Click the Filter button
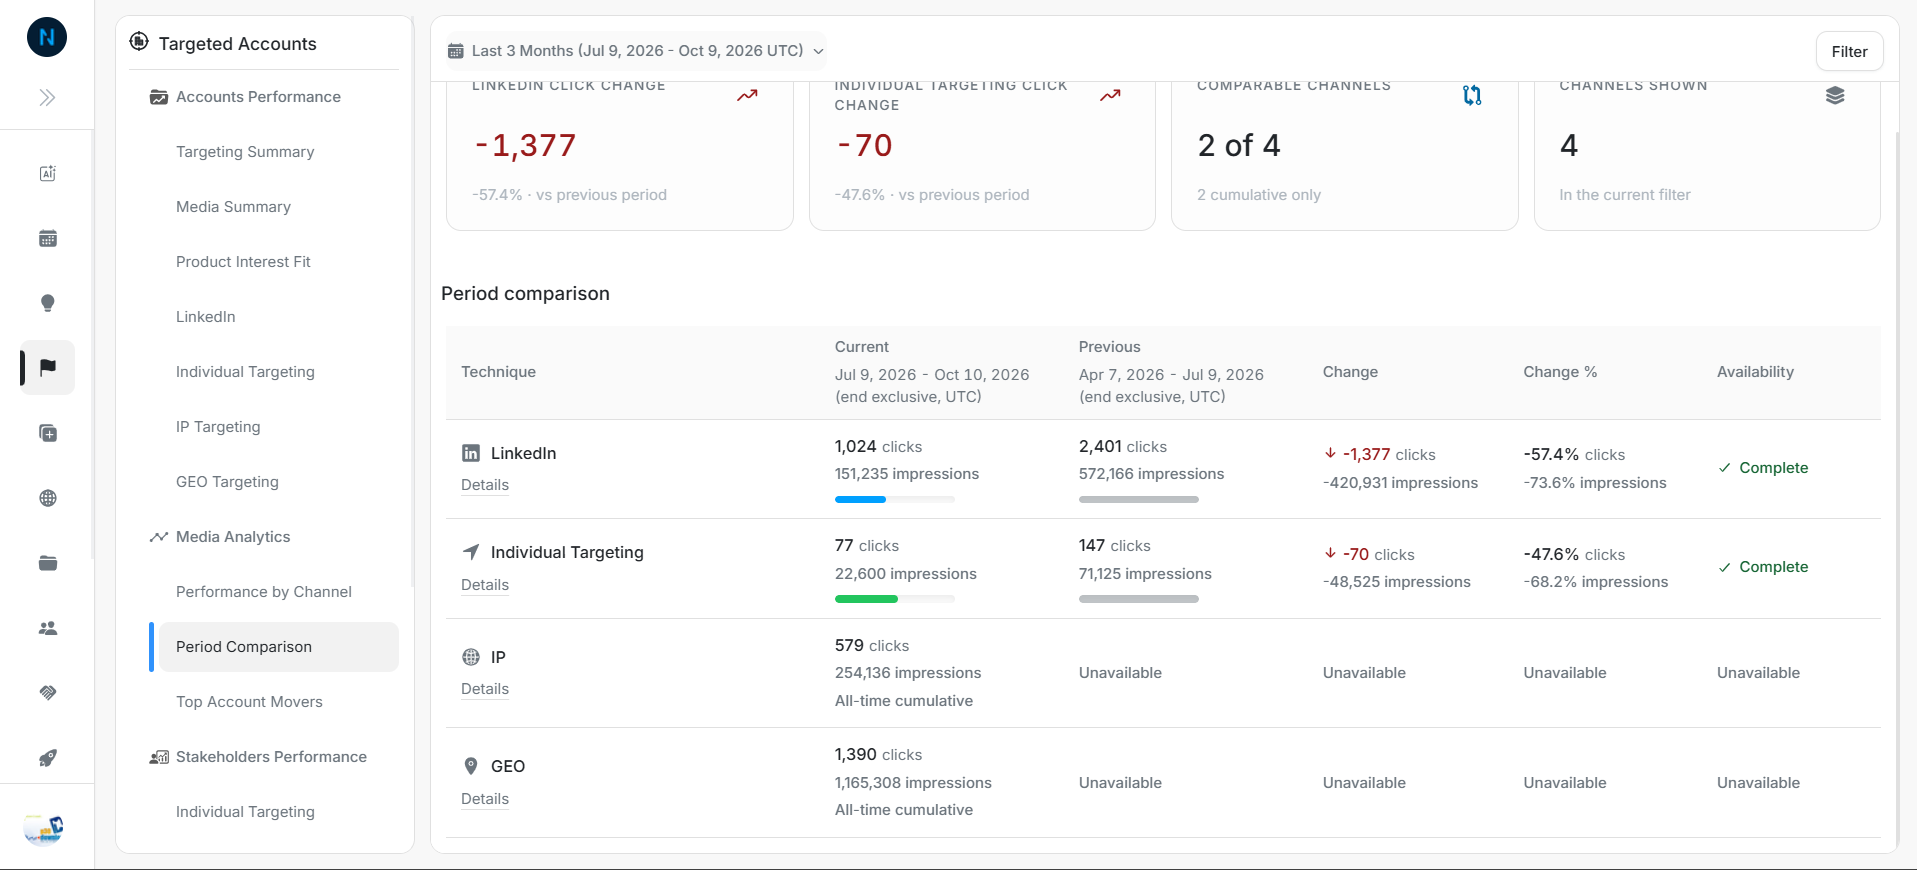 1849,51
